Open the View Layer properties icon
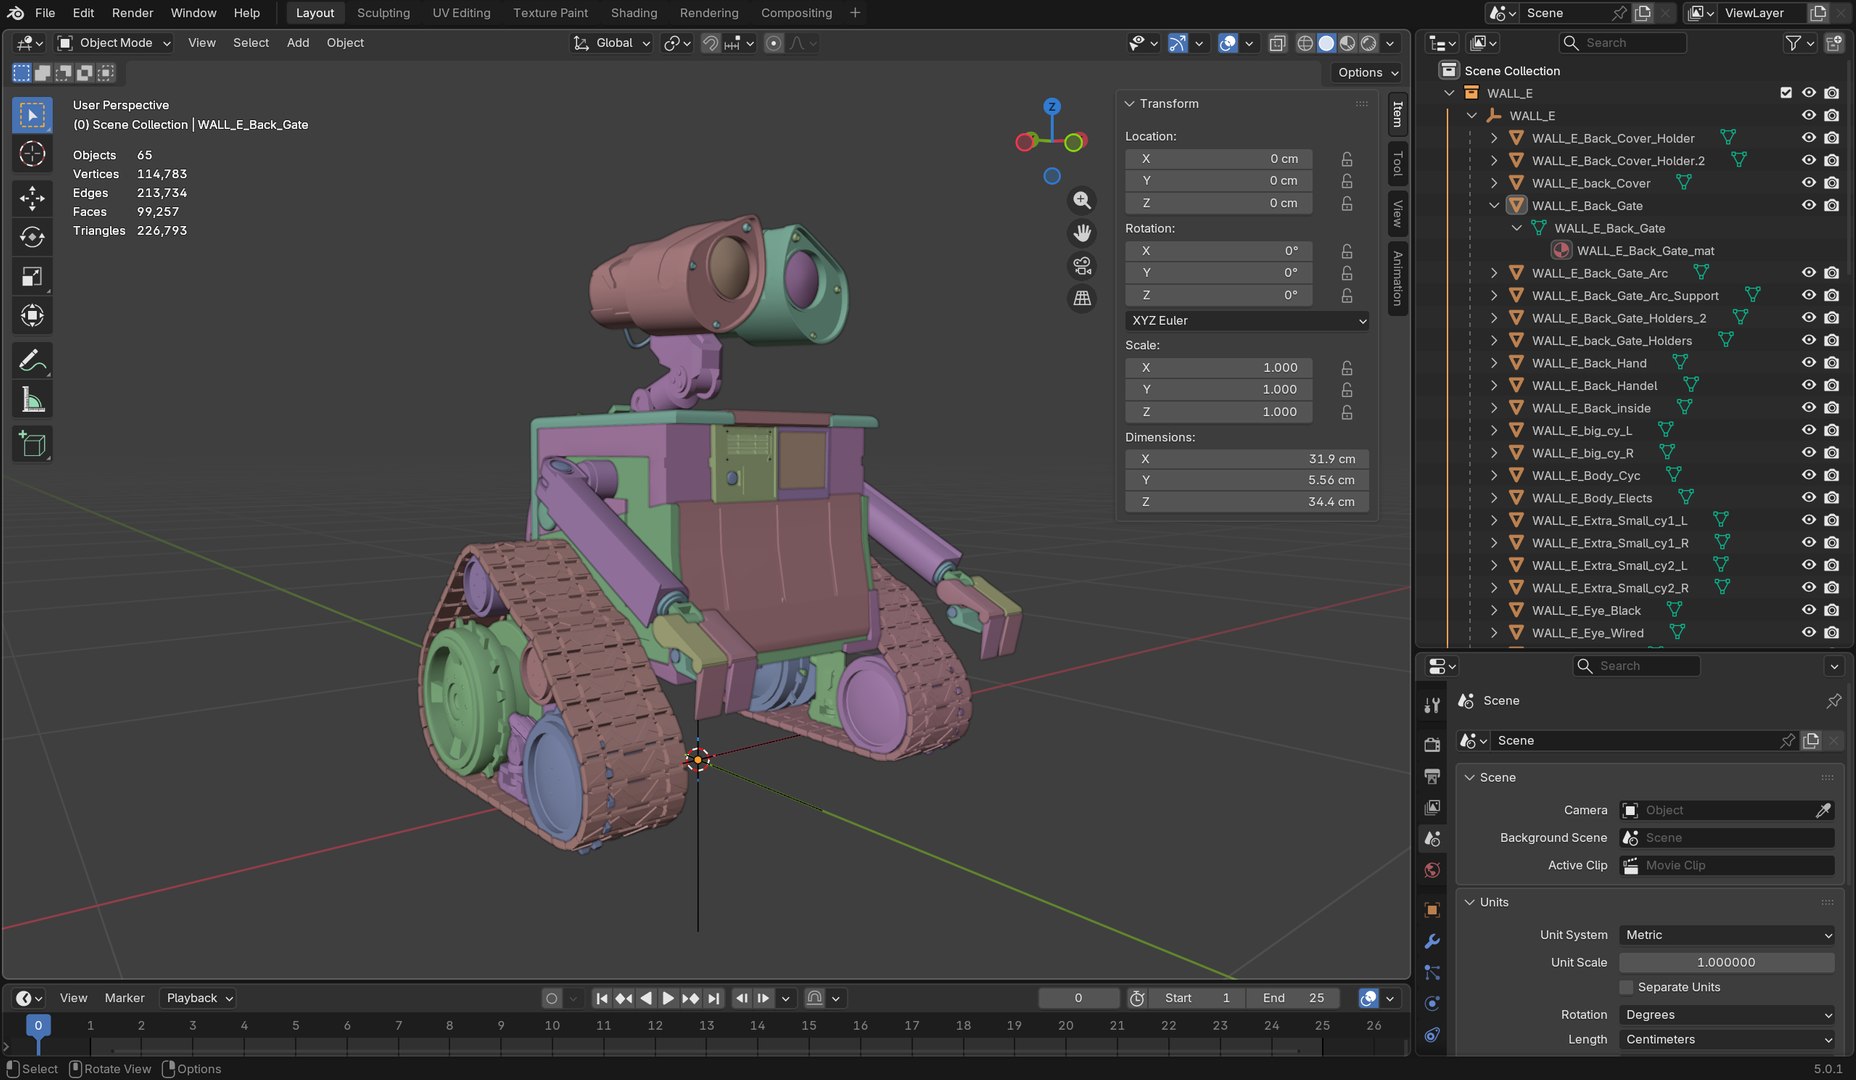Screen dimensions: 1856x1080 pos(1432,807)
